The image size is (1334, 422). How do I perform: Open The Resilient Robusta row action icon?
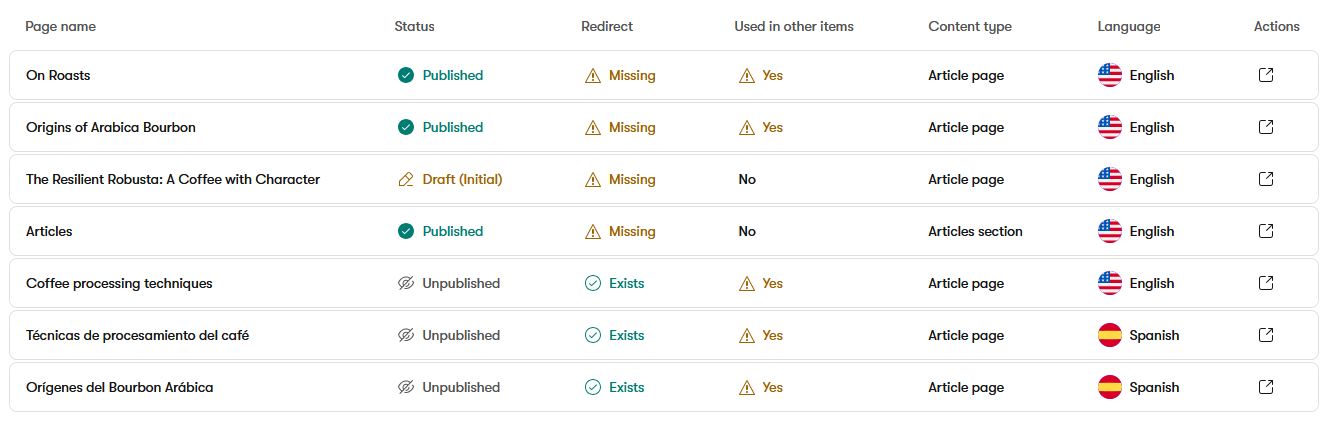1265,179
